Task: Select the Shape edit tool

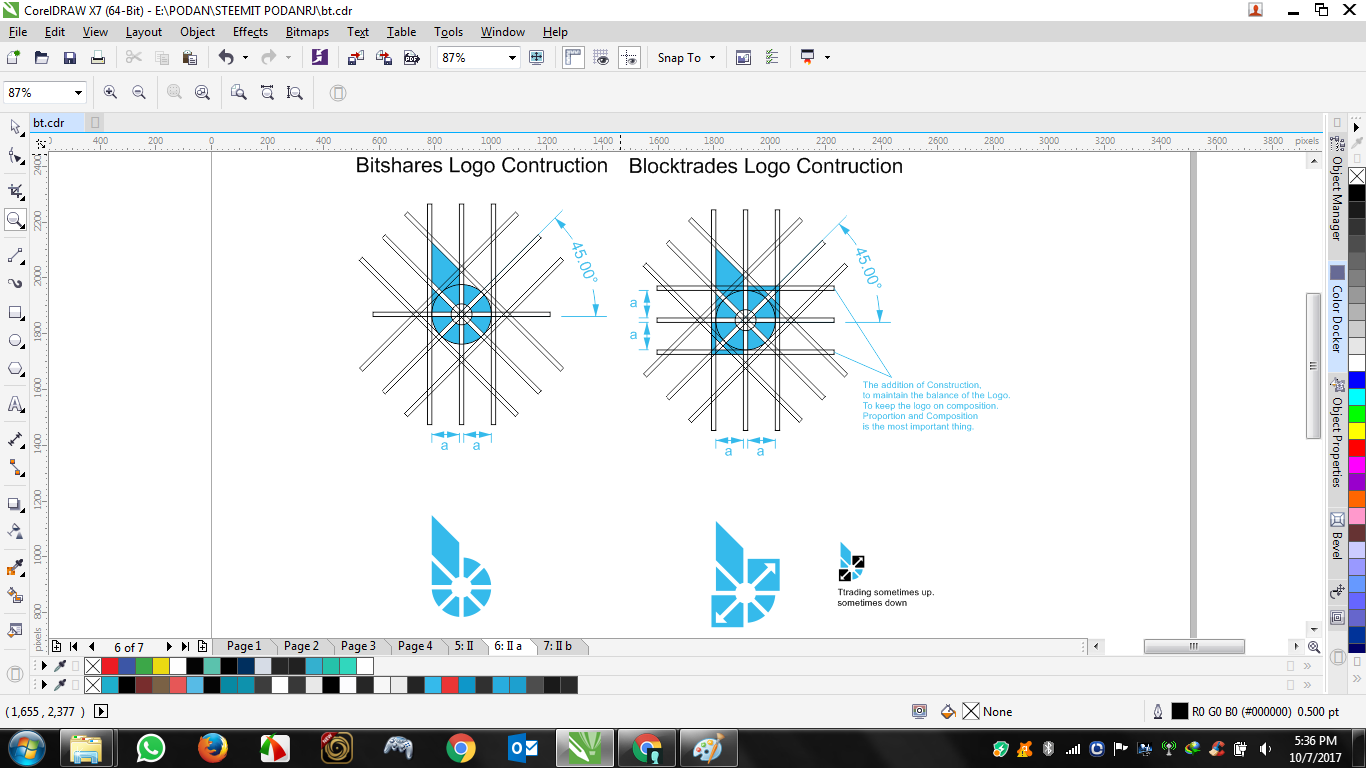Action: coord(15,156)
